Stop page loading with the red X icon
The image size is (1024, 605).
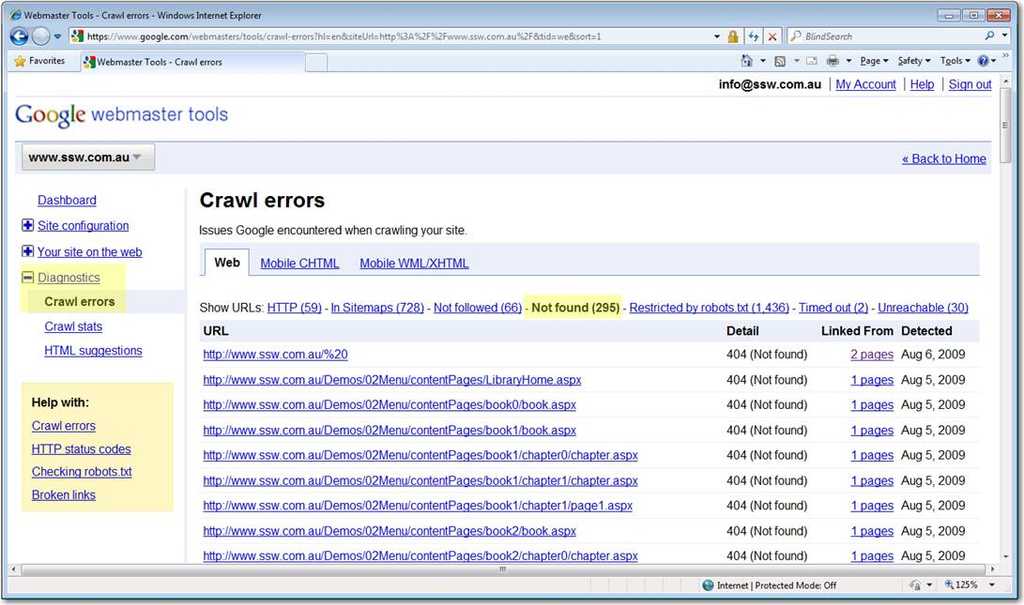pyautogui.click(x=772, y=36)
